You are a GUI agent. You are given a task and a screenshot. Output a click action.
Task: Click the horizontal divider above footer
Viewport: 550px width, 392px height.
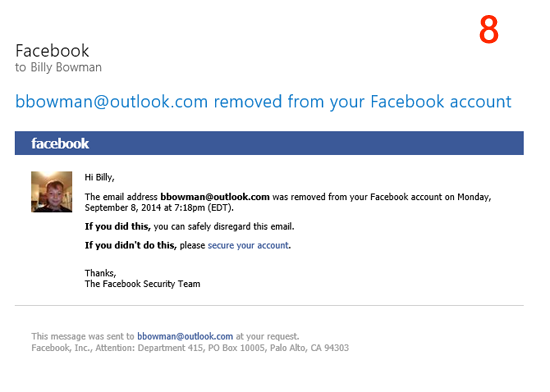point(269,305)
